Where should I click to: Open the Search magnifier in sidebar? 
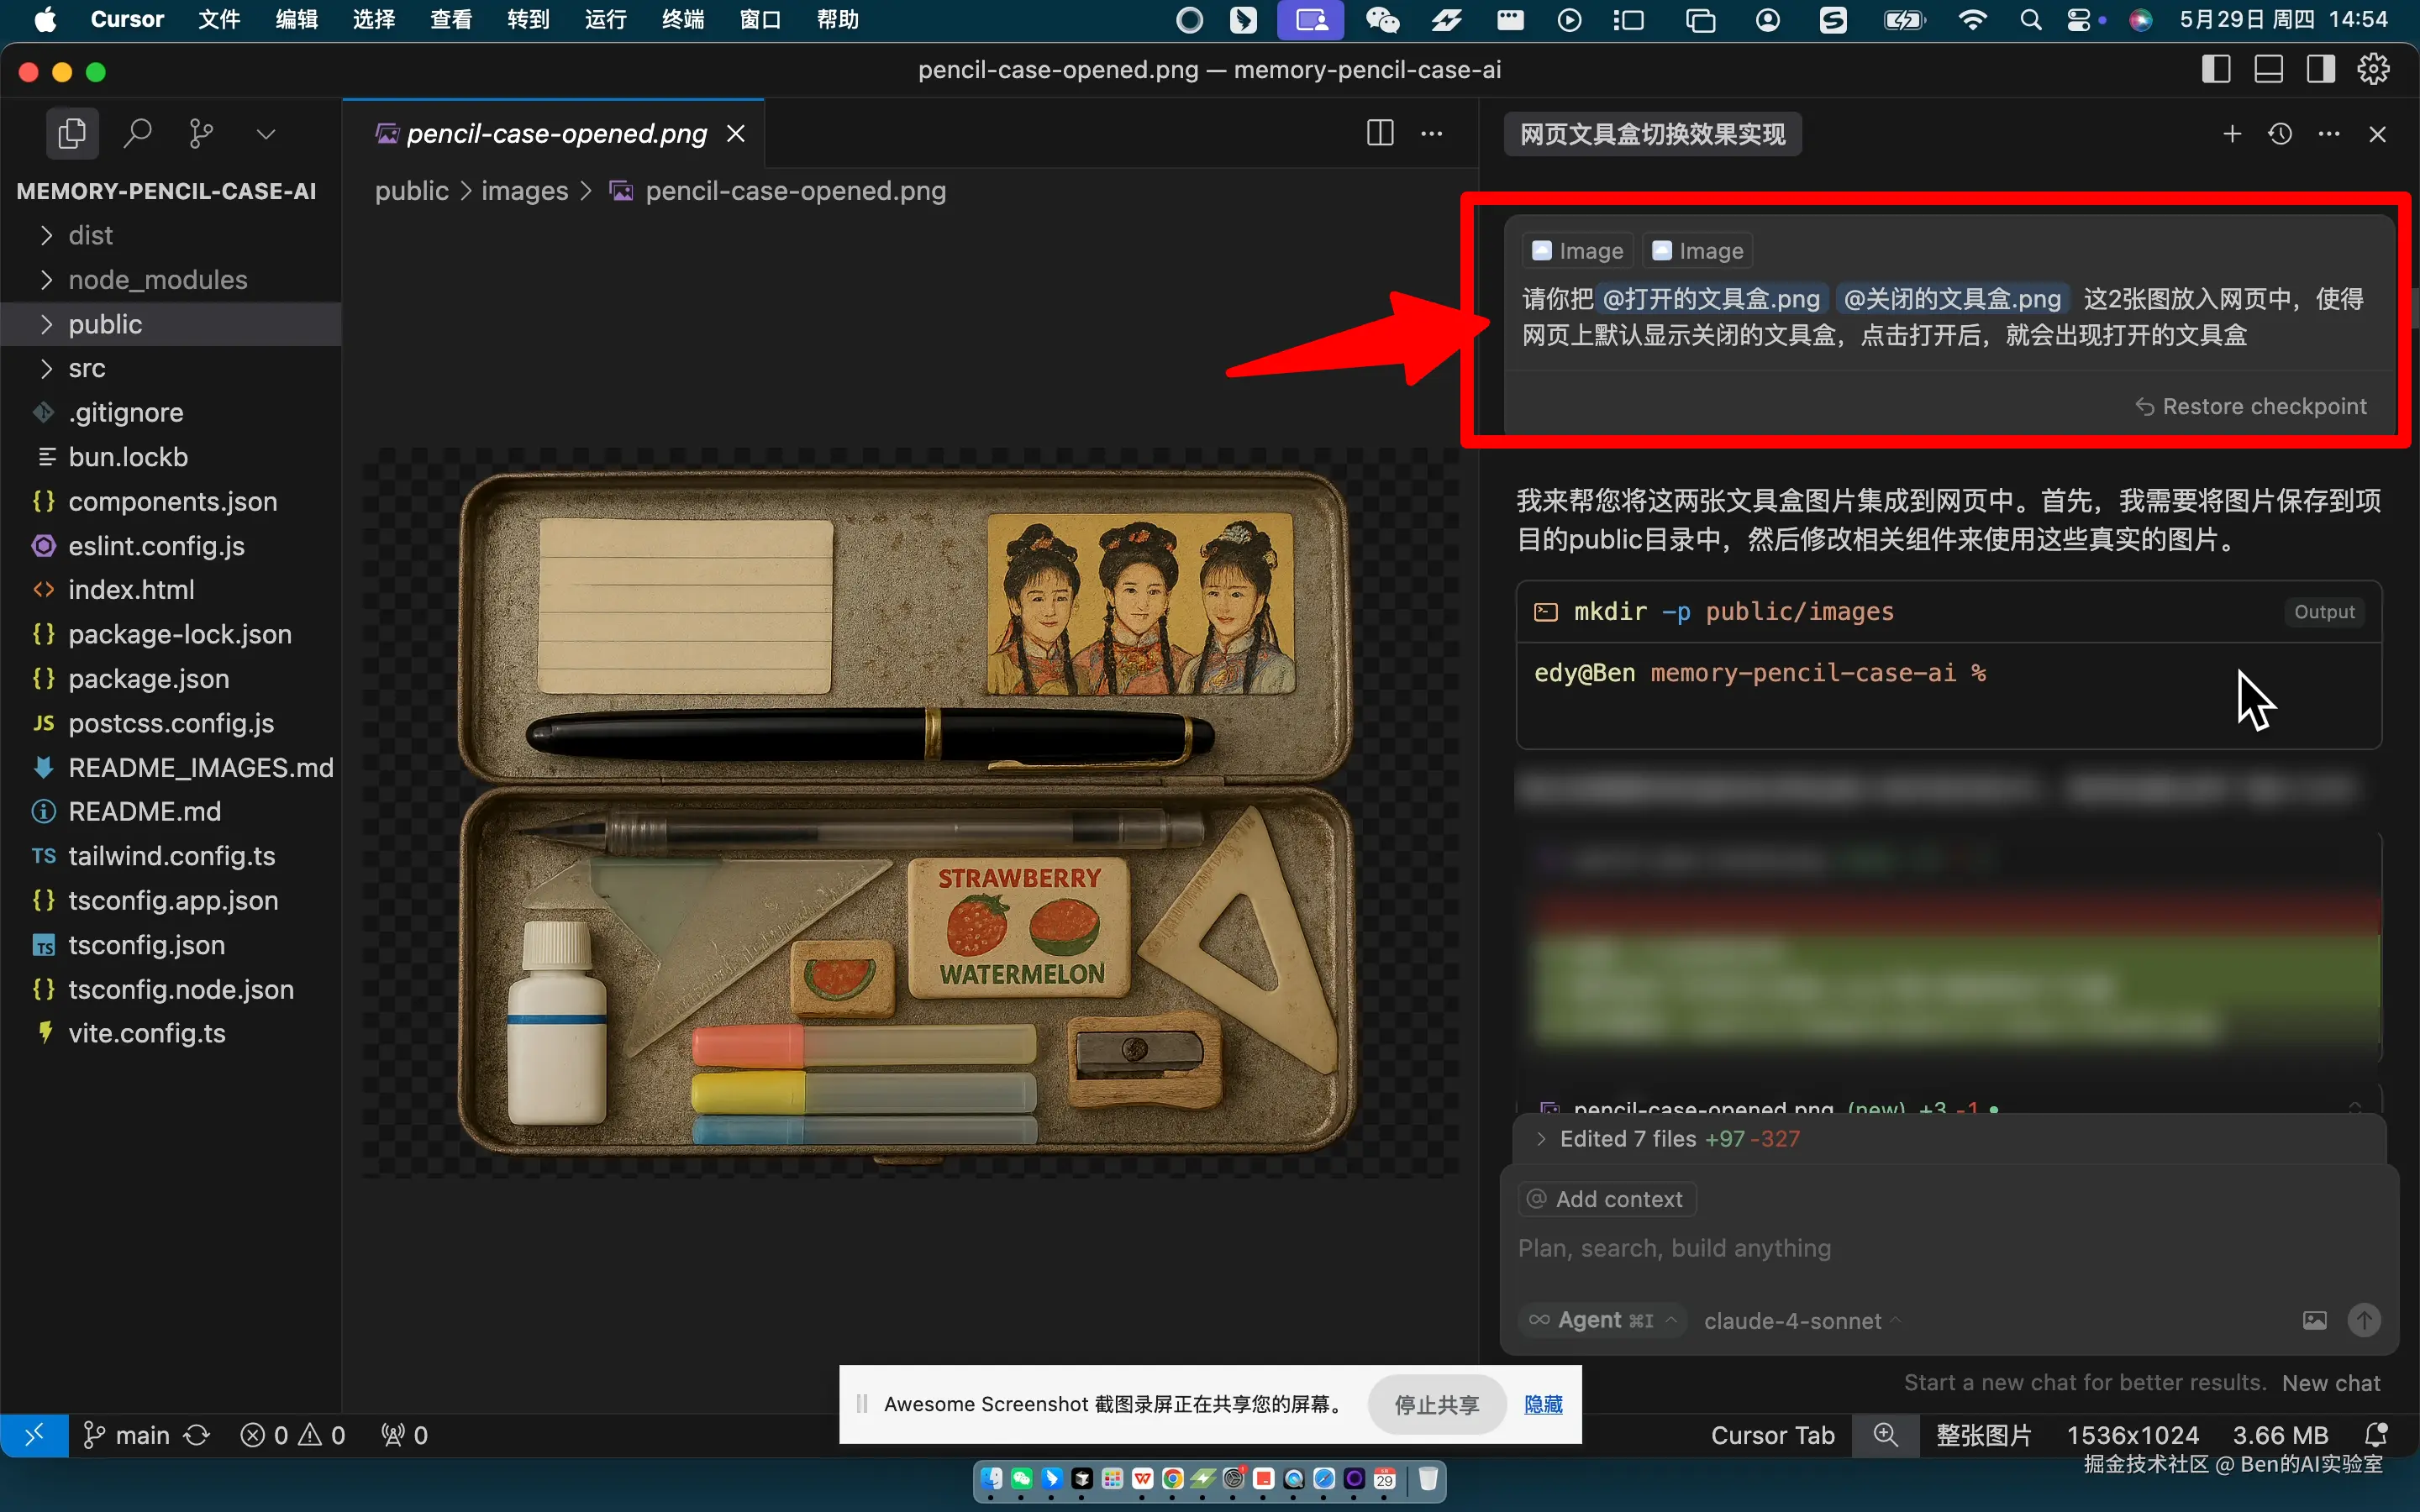pyautogui.click(x=137, y=133)
